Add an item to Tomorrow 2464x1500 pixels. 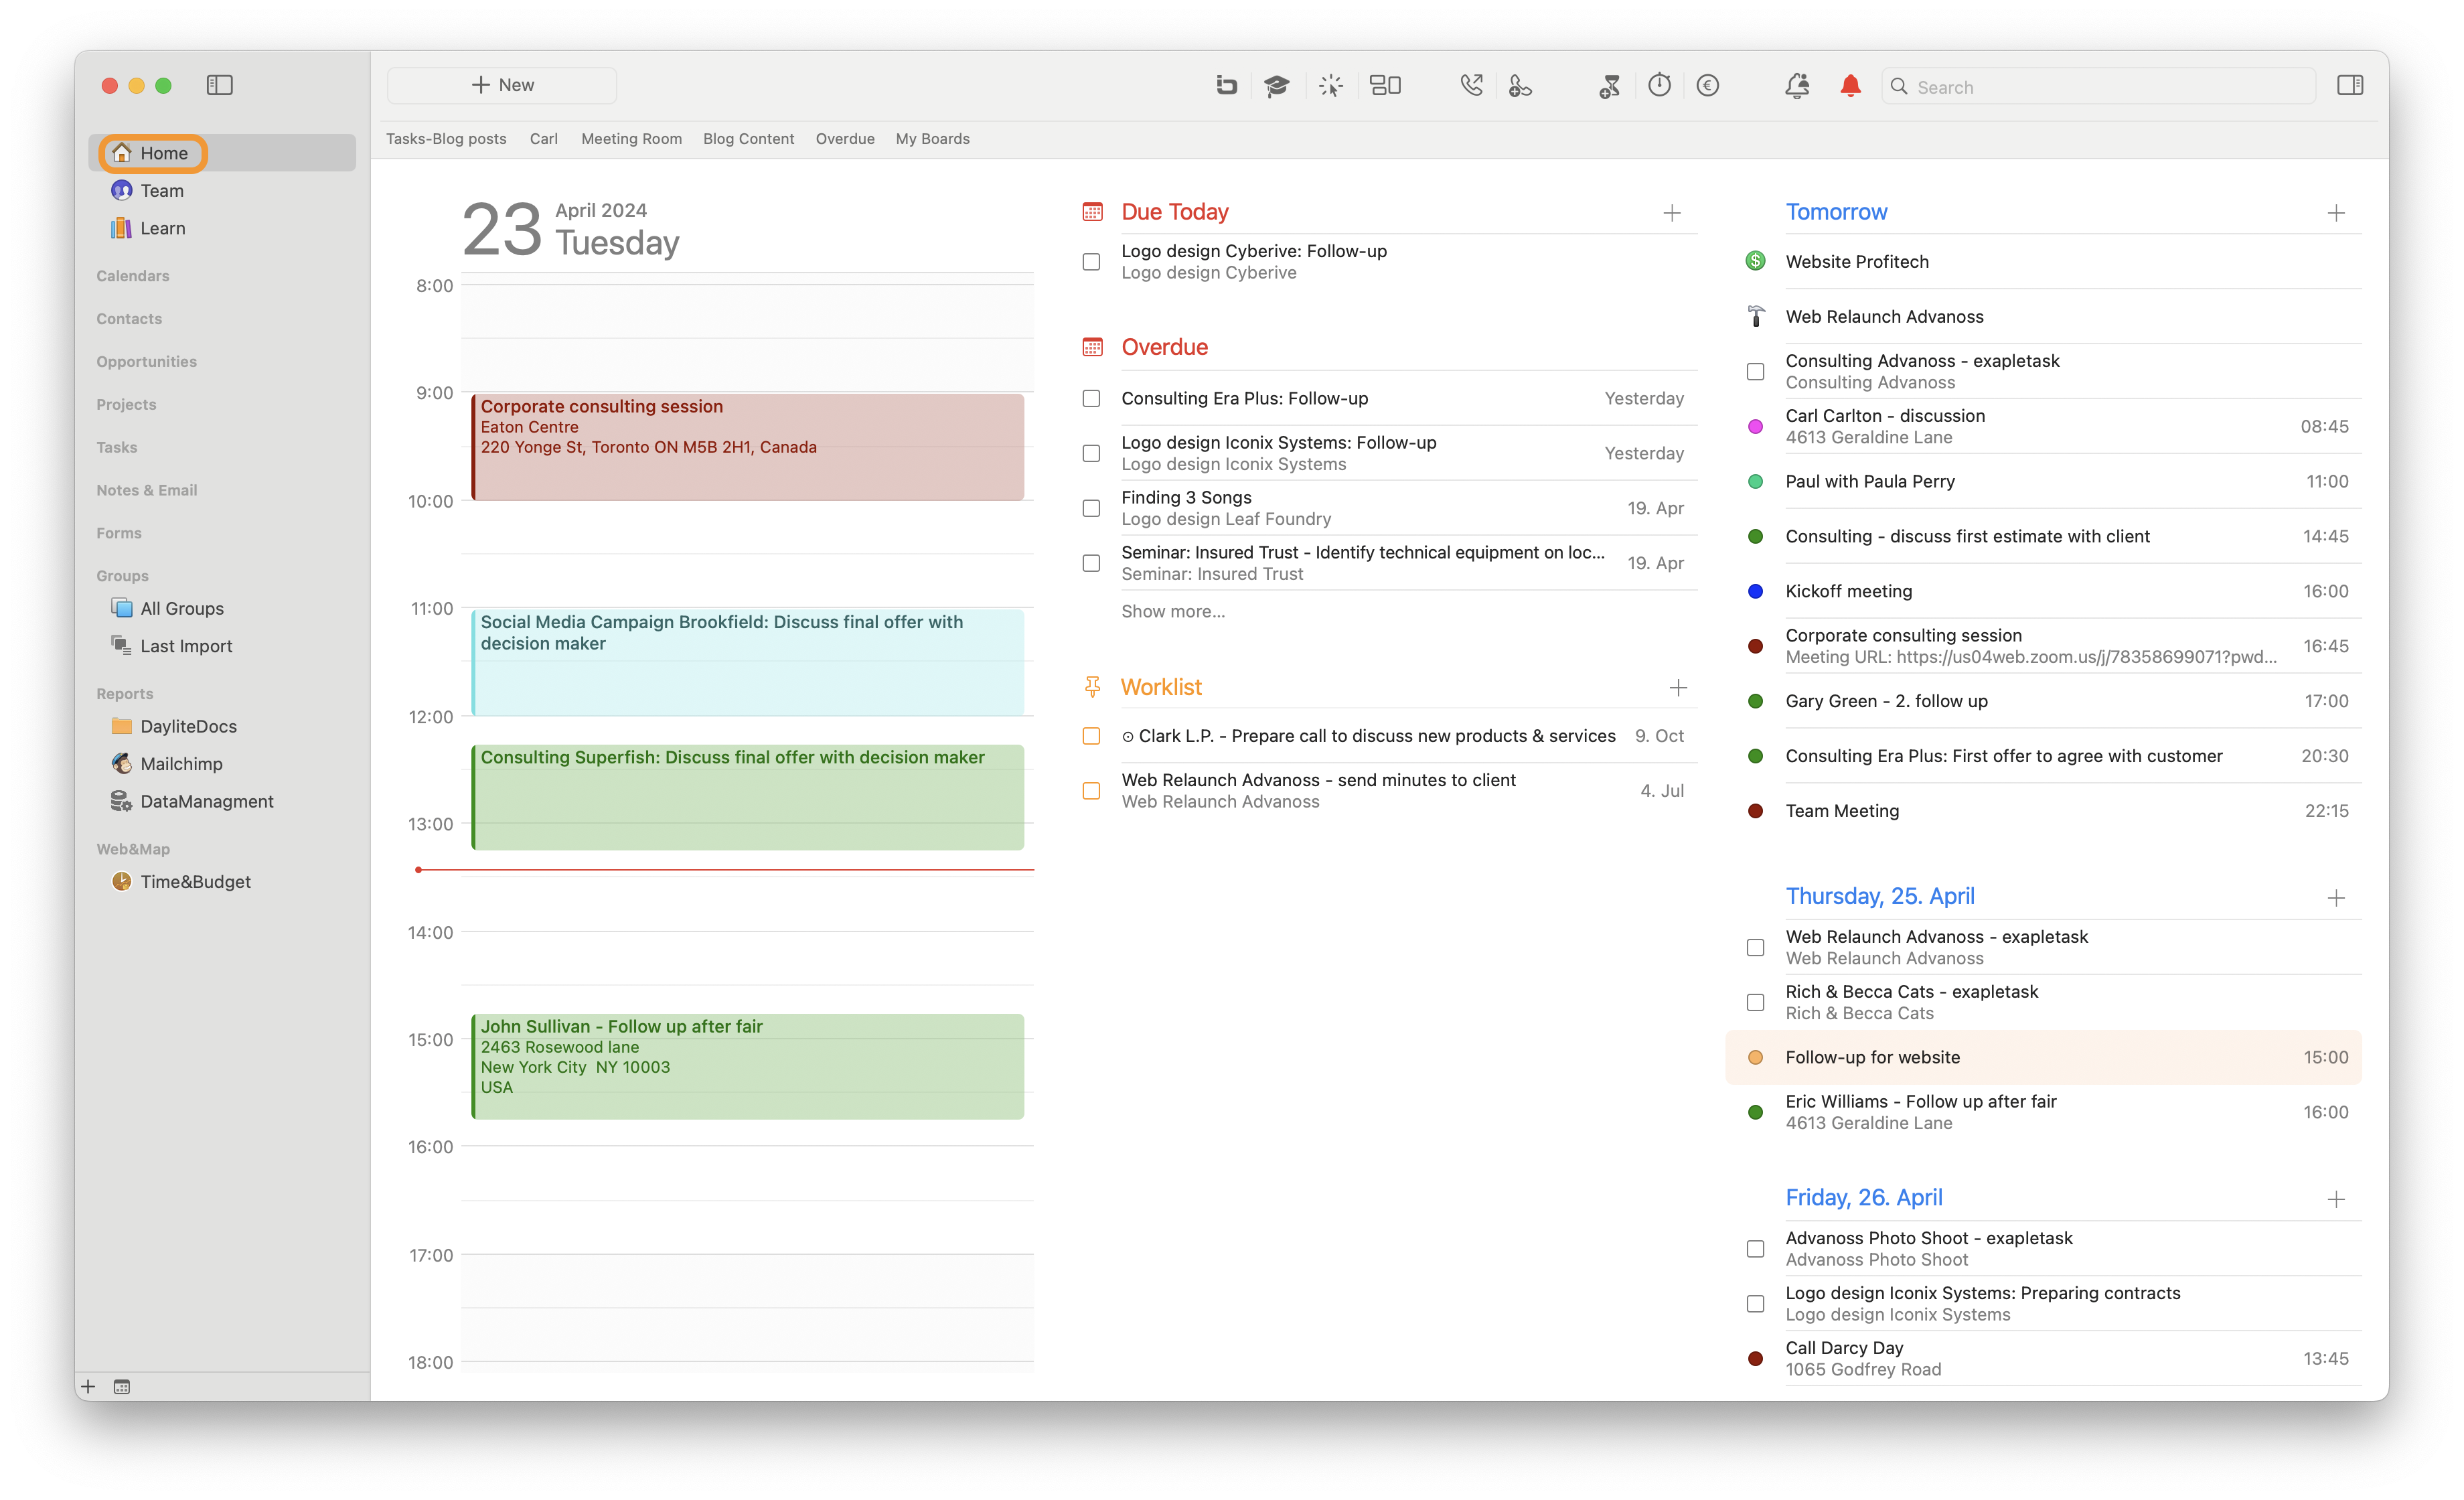point(2336,213)
